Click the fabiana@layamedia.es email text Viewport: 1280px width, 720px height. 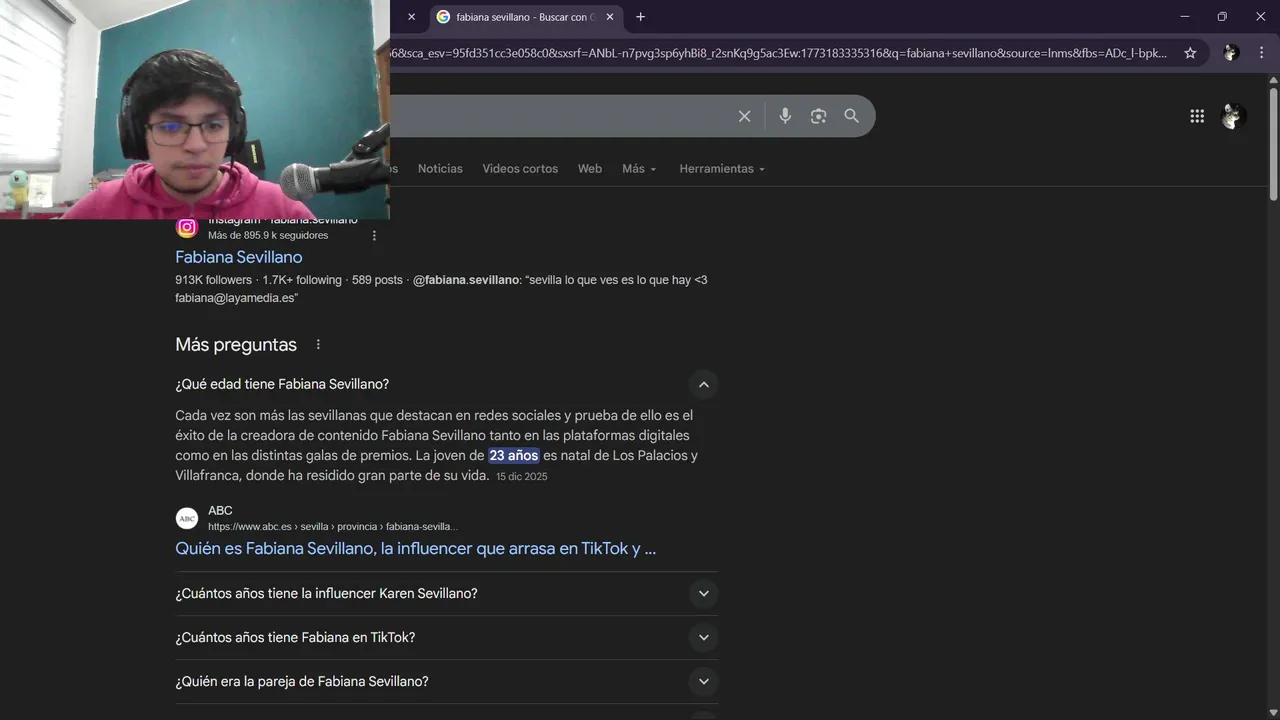pos(237,298)
